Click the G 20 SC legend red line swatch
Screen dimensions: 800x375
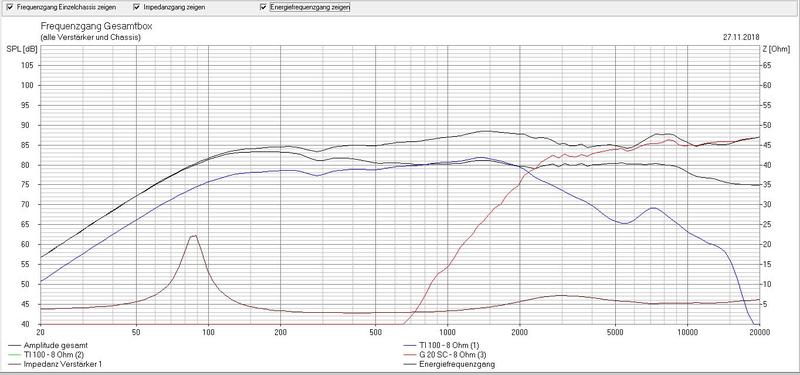point(410,355)
